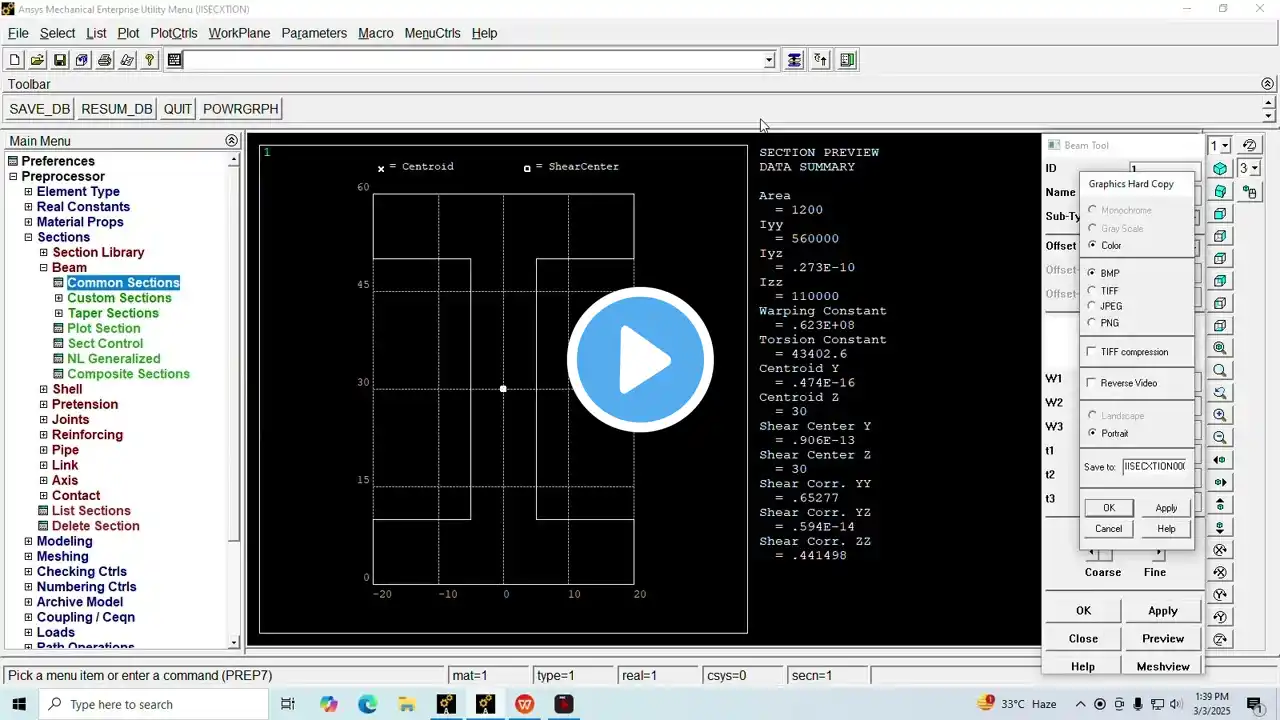The image size is (1280, 720).
Task: Pan the model right with arrow icon
Action: point(1220,482)
